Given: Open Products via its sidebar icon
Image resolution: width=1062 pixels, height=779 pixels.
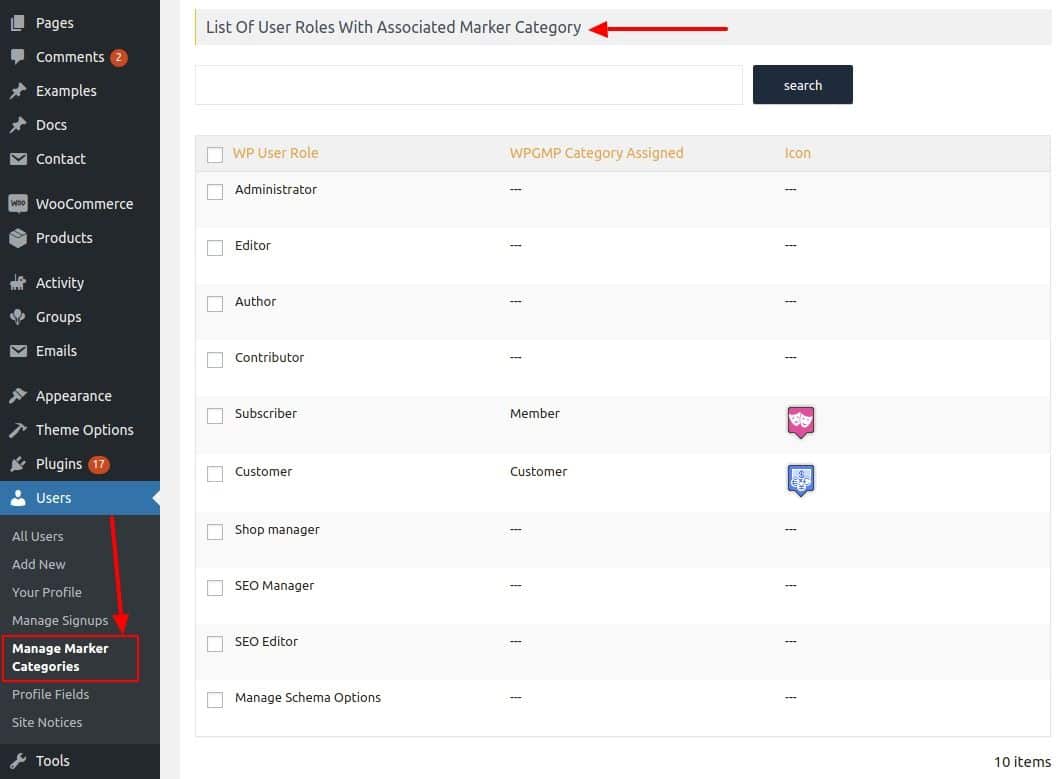Looking at the screenshot, I should click(x=17, y=238).
